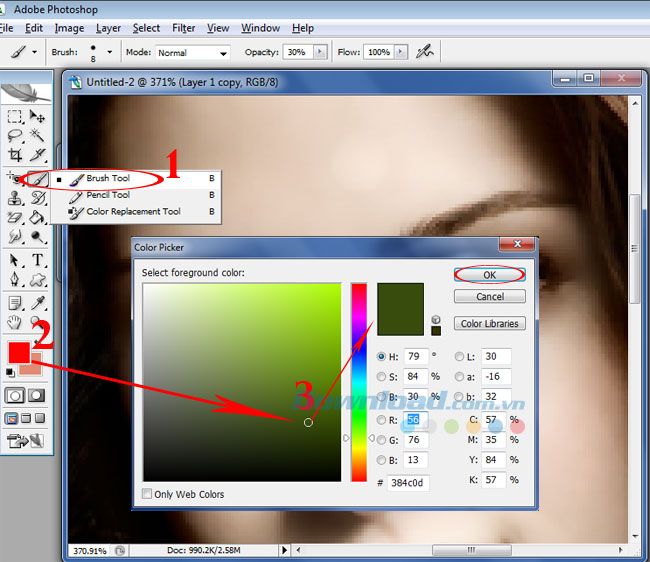Select the G green radio button

(x=381, y=440)
